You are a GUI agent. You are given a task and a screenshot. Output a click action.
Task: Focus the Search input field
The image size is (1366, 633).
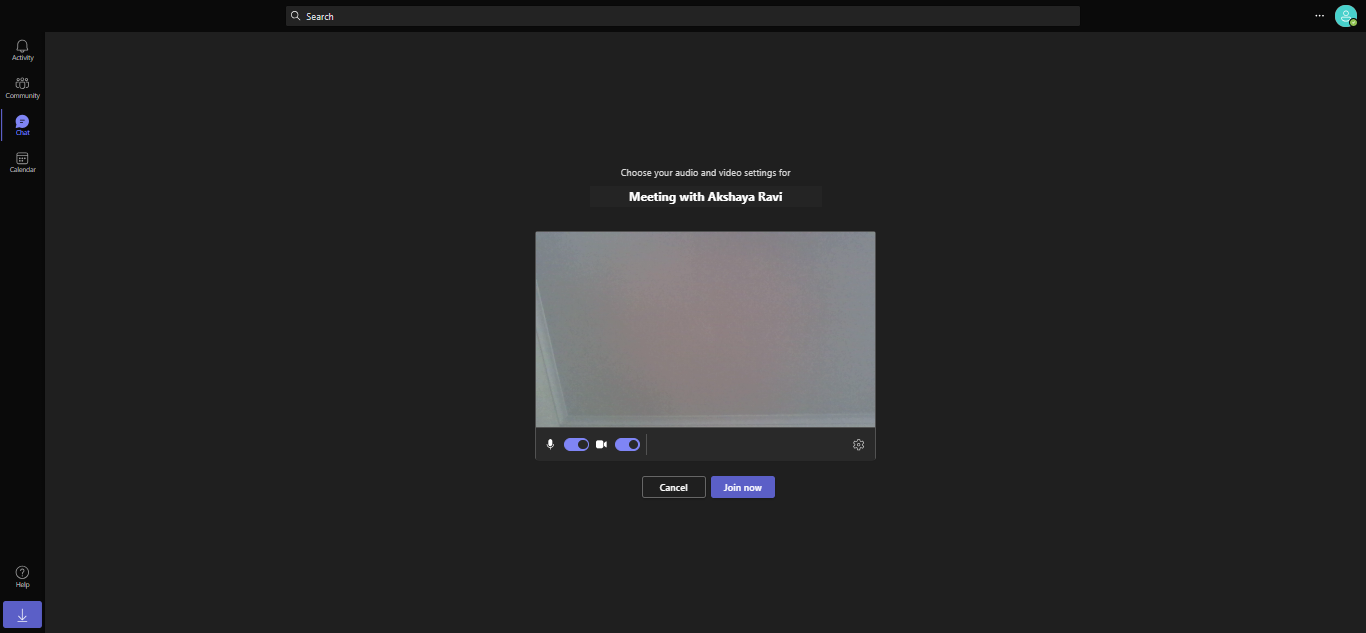[x=683, y=16]
